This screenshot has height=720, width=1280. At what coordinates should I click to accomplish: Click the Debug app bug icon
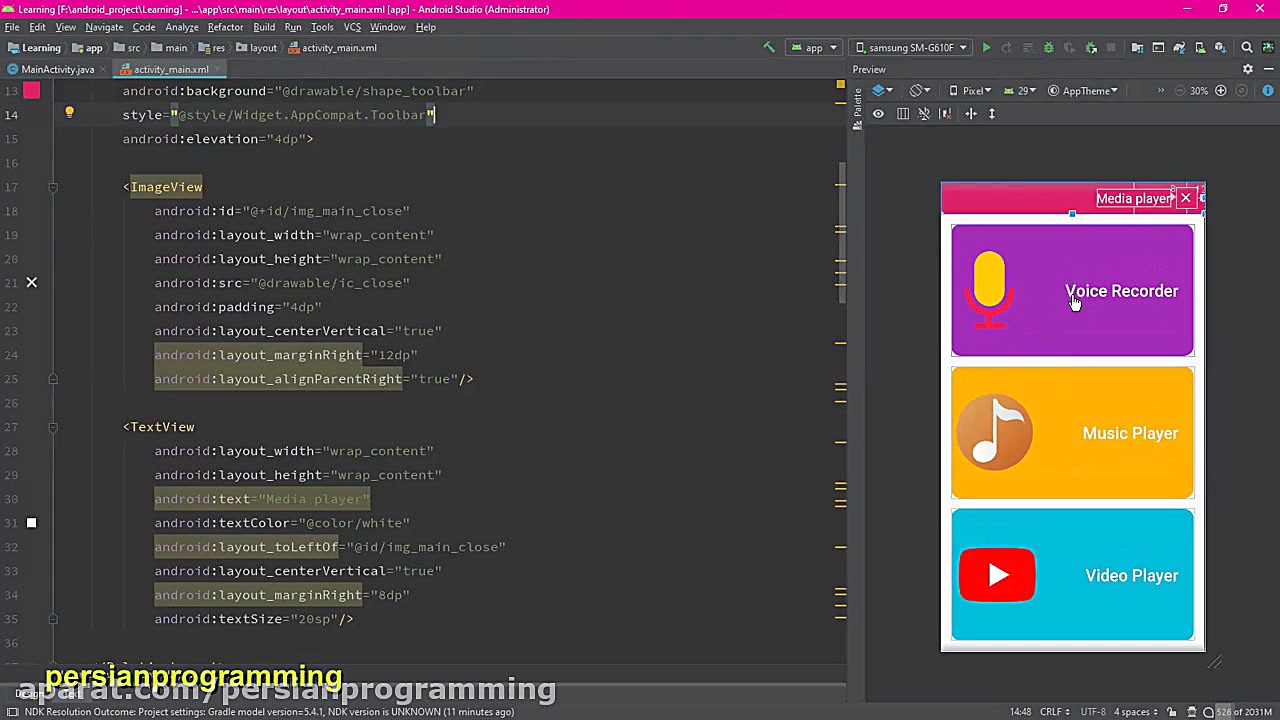click(x=1048, y=48)
